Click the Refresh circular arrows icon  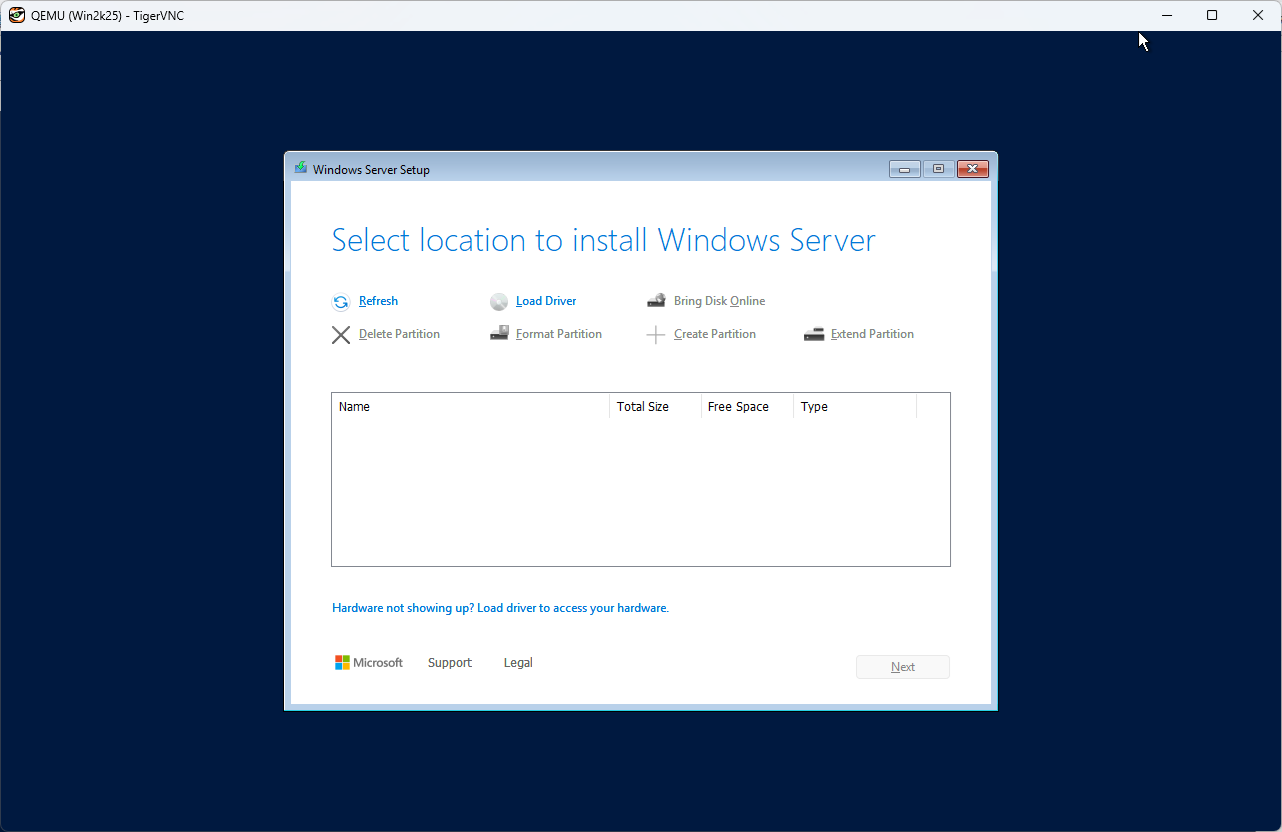point(341,302)
